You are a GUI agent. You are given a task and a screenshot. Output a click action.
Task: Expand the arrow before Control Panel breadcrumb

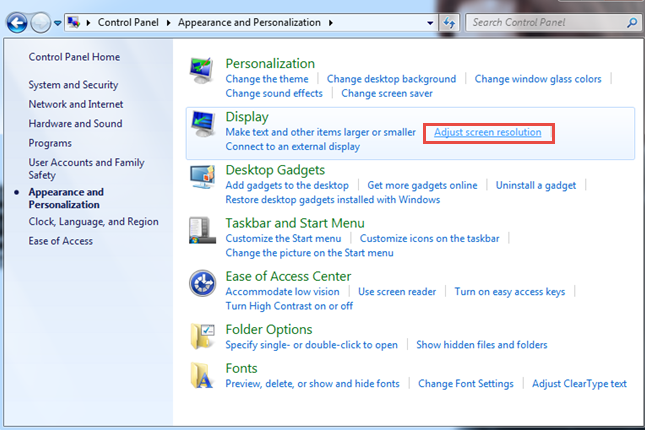tap(88, 23)
